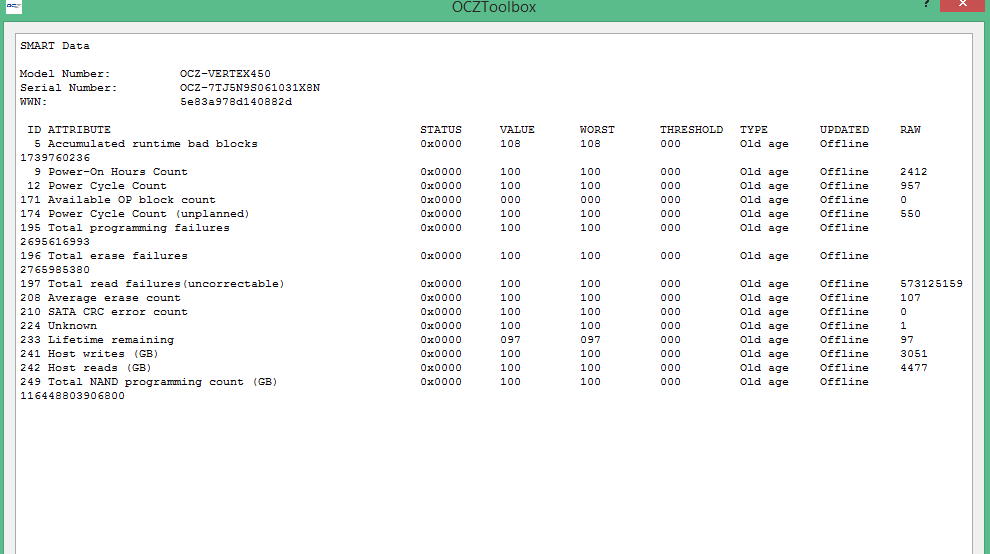Click the 'THRESHOLD' column header

691,129
